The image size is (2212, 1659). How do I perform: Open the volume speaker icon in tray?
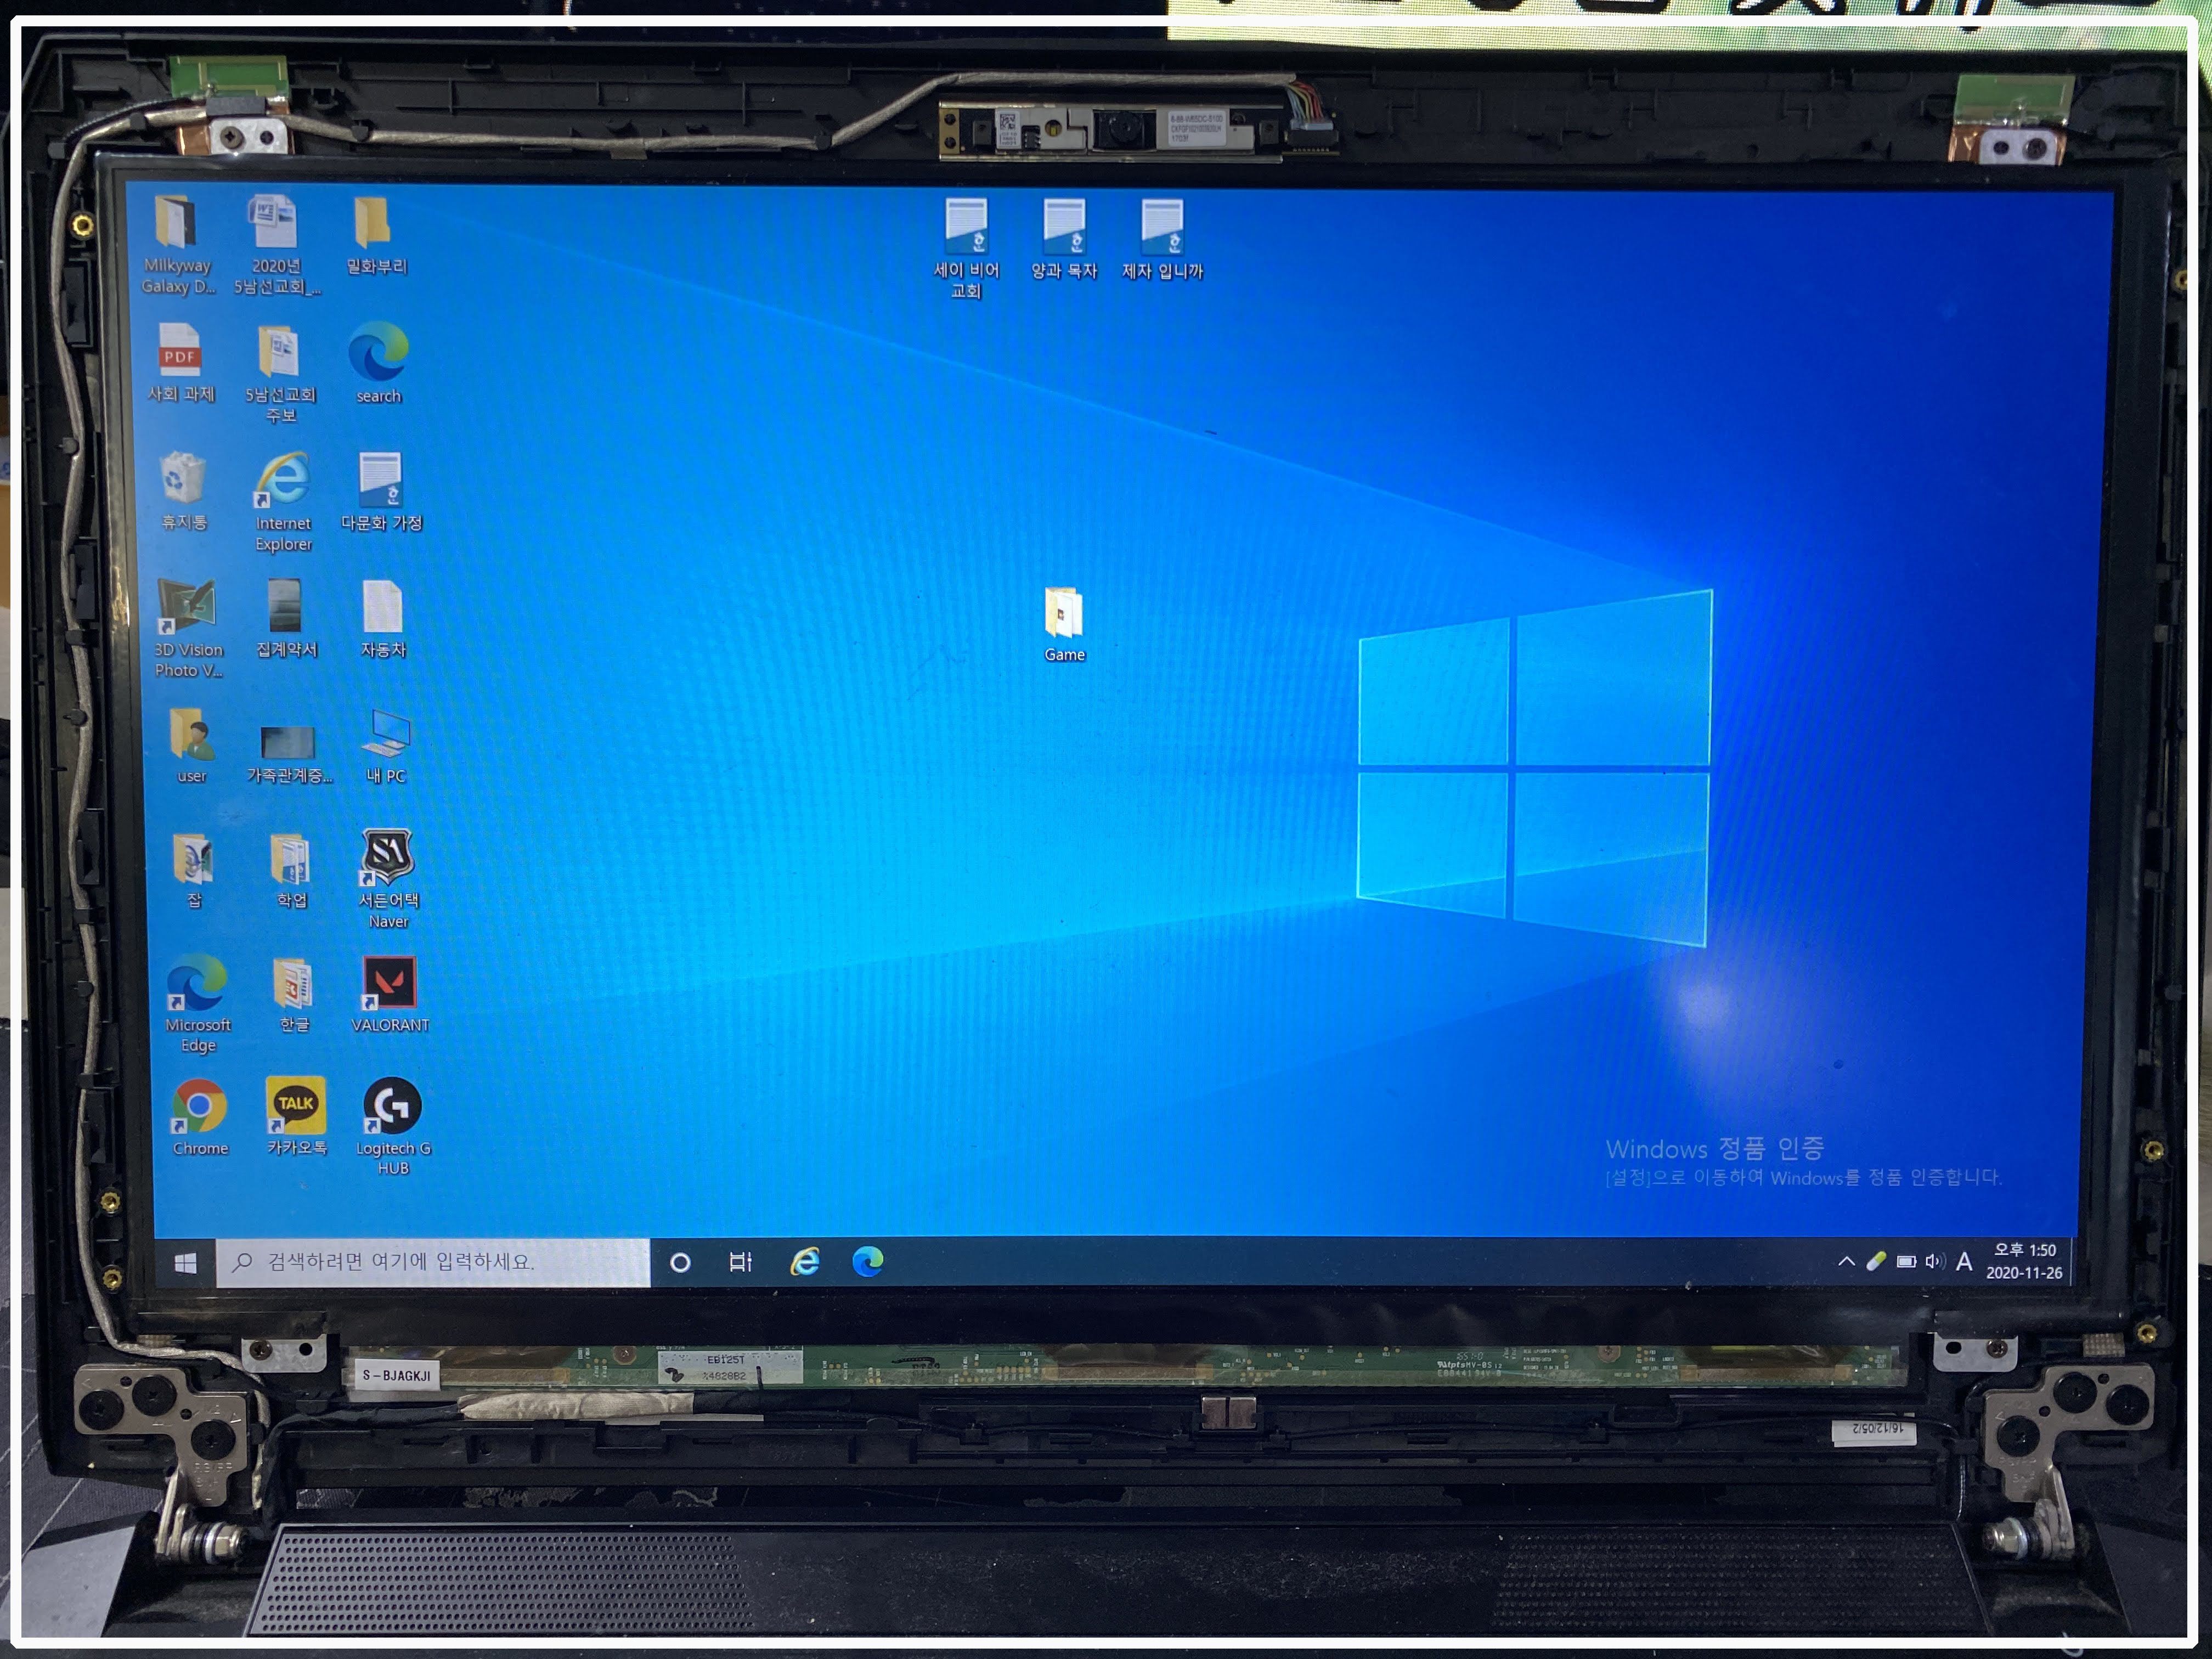click(x=1934, y=1262)
